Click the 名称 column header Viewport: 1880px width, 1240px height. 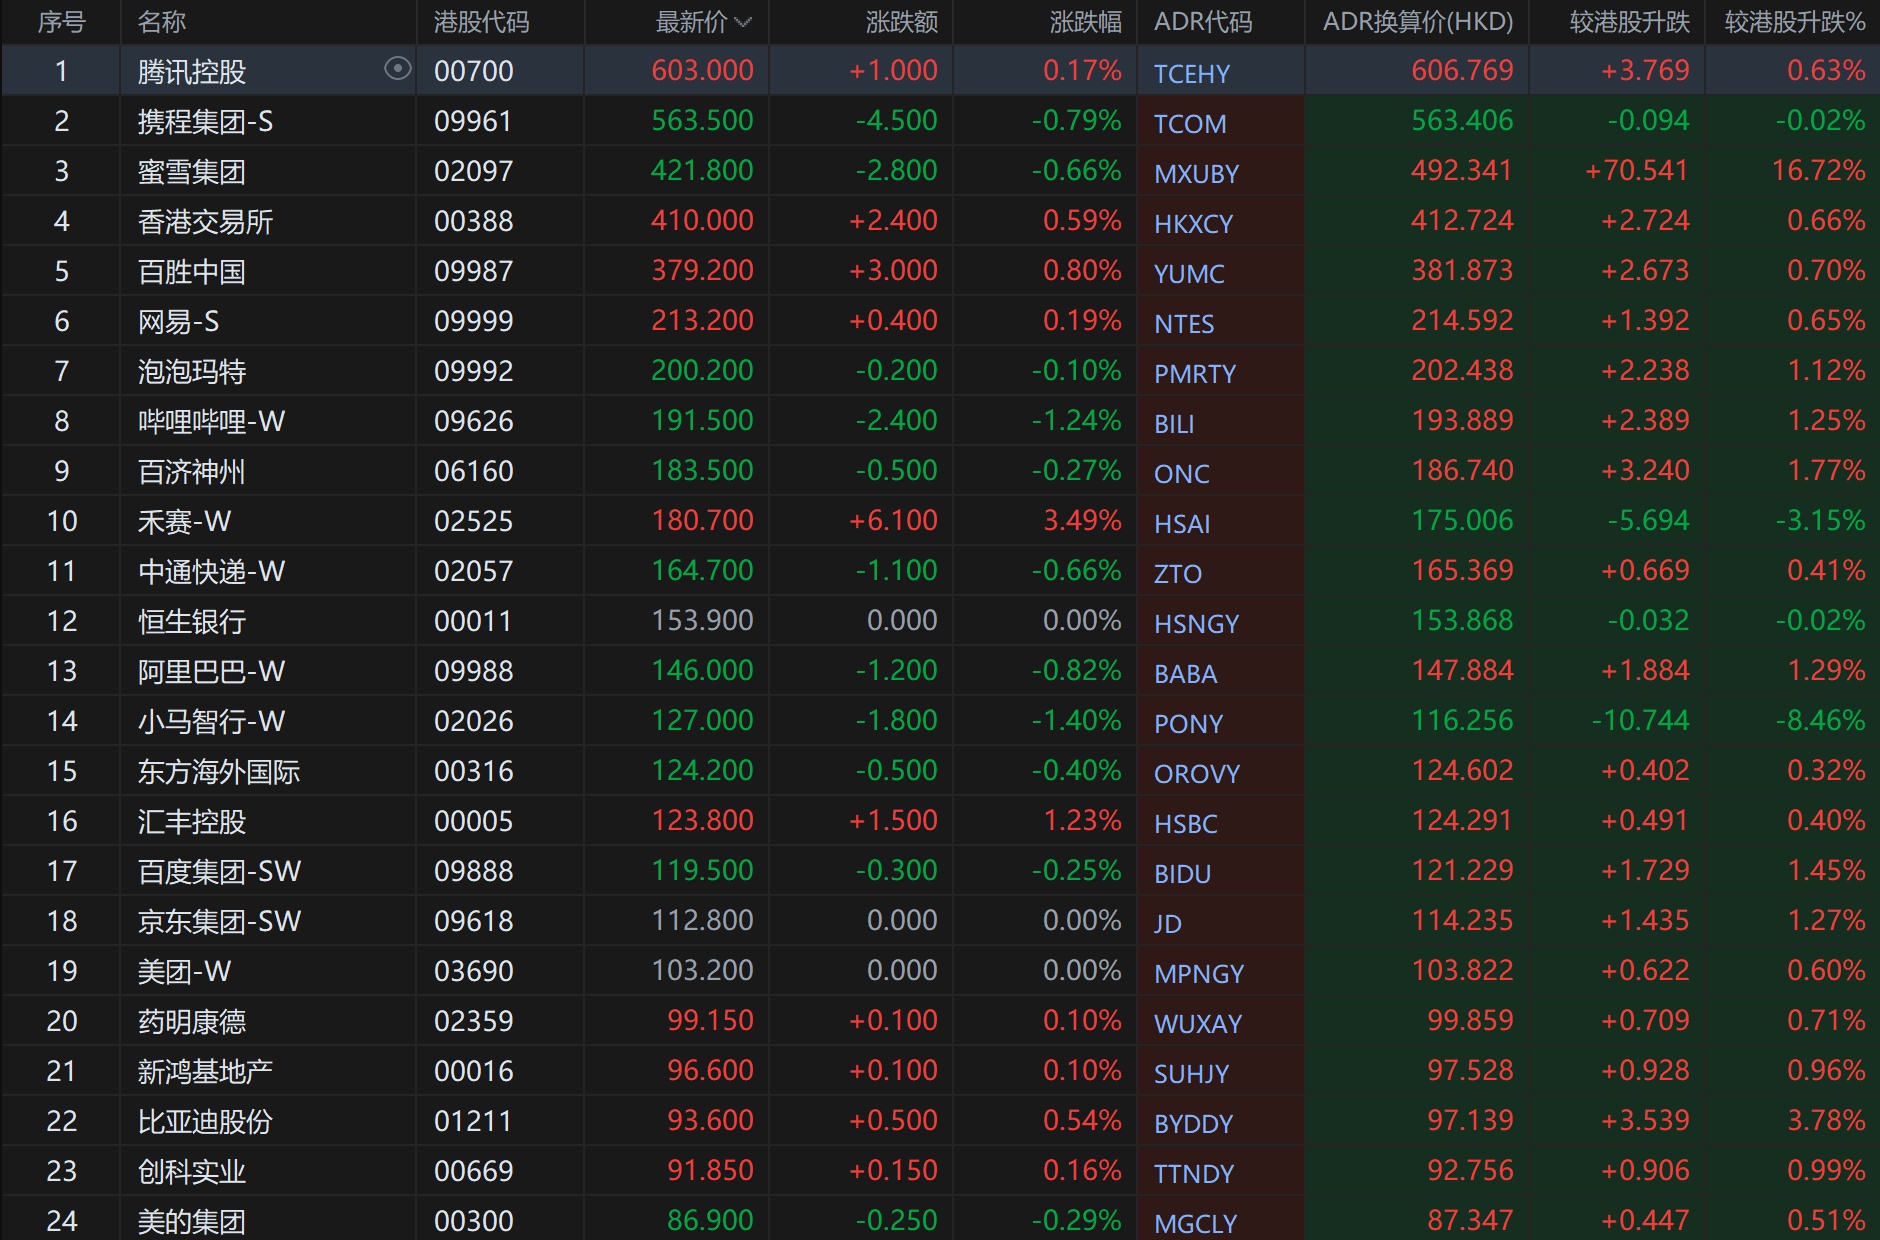point(162,23)
